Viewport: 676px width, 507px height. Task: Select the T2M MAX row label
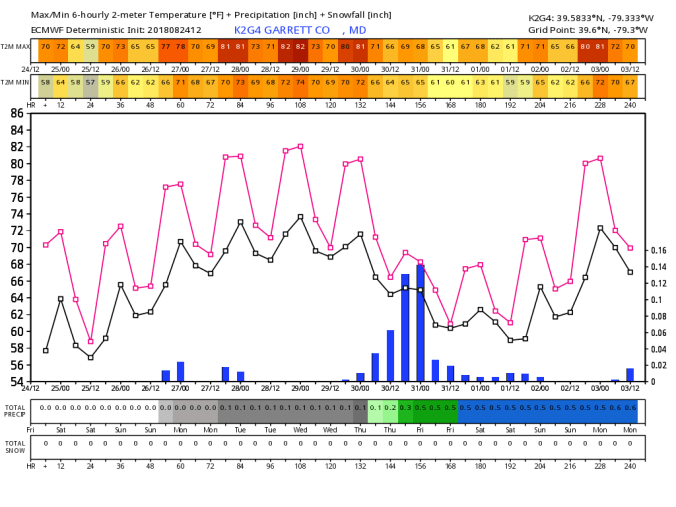(x=15, y=47)
